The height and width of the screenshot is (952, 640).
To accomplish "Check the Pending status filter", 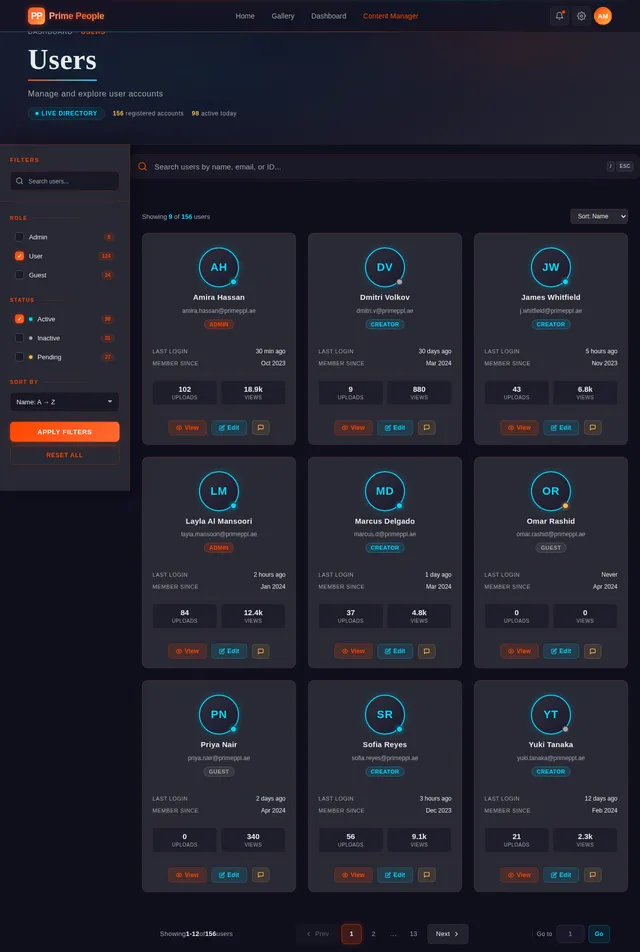I will pyautogui.click(x=19, y=357).
